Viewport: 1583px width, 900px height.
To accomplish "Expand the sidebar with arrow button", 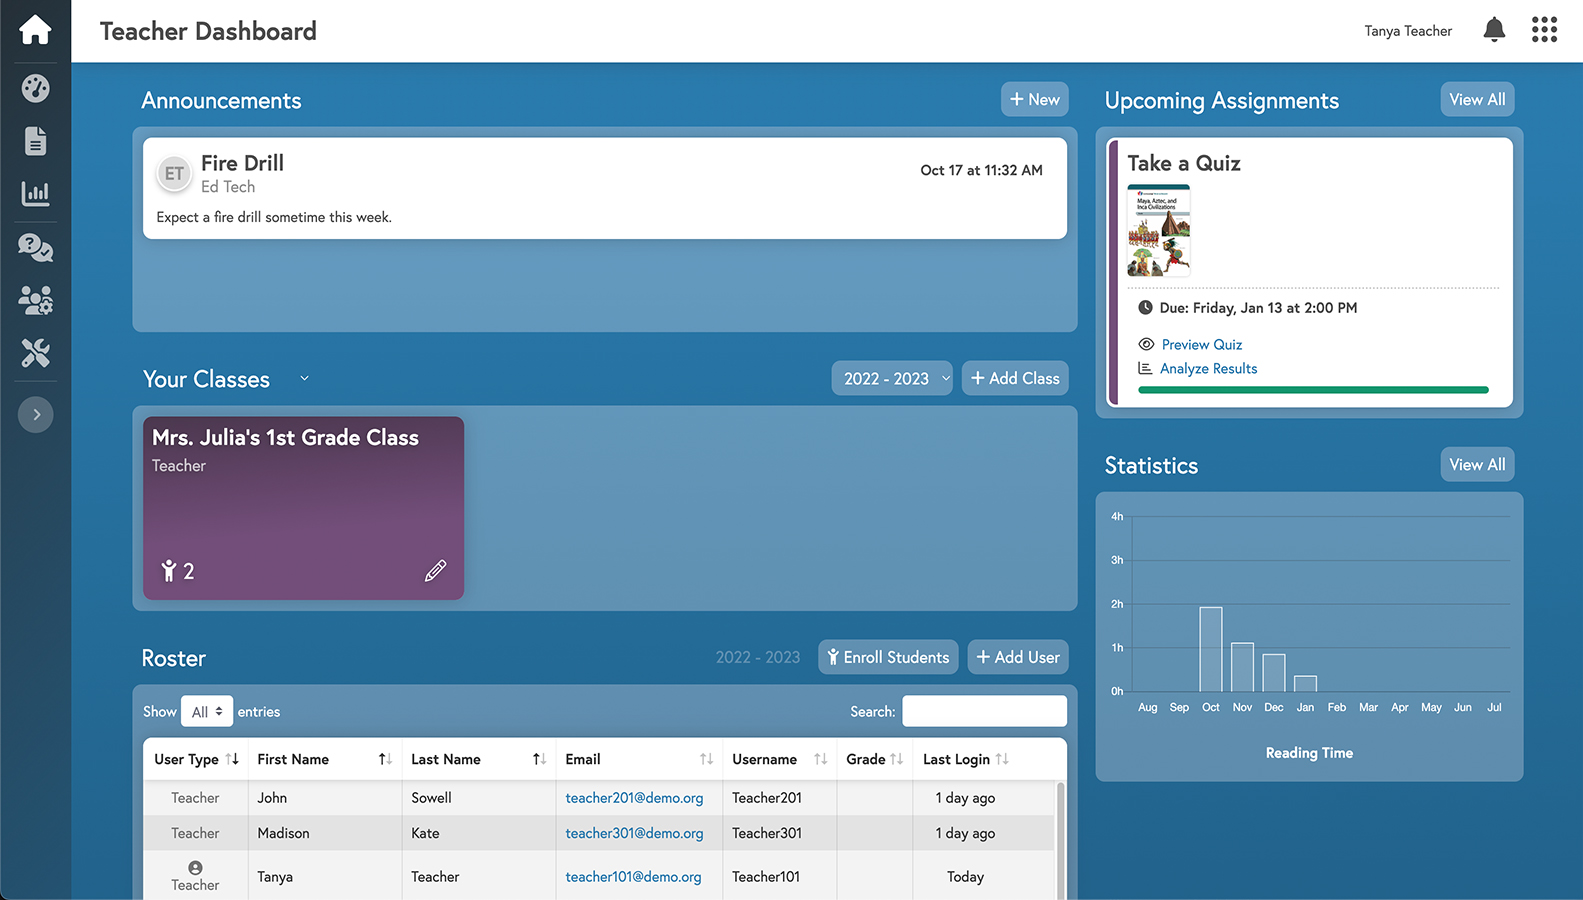I will 36,415.
